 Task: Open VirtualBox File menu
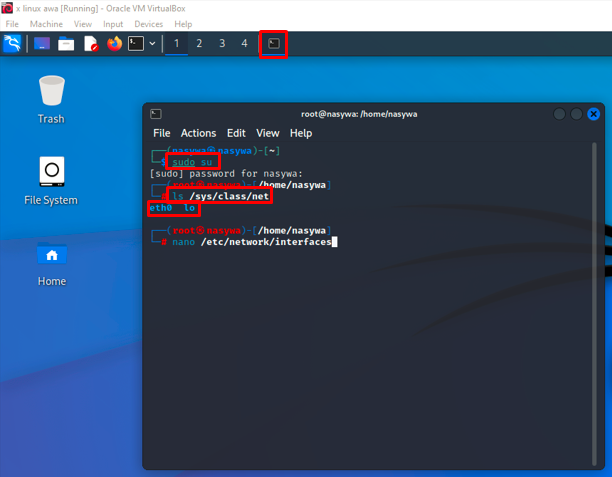pos(12,24)
